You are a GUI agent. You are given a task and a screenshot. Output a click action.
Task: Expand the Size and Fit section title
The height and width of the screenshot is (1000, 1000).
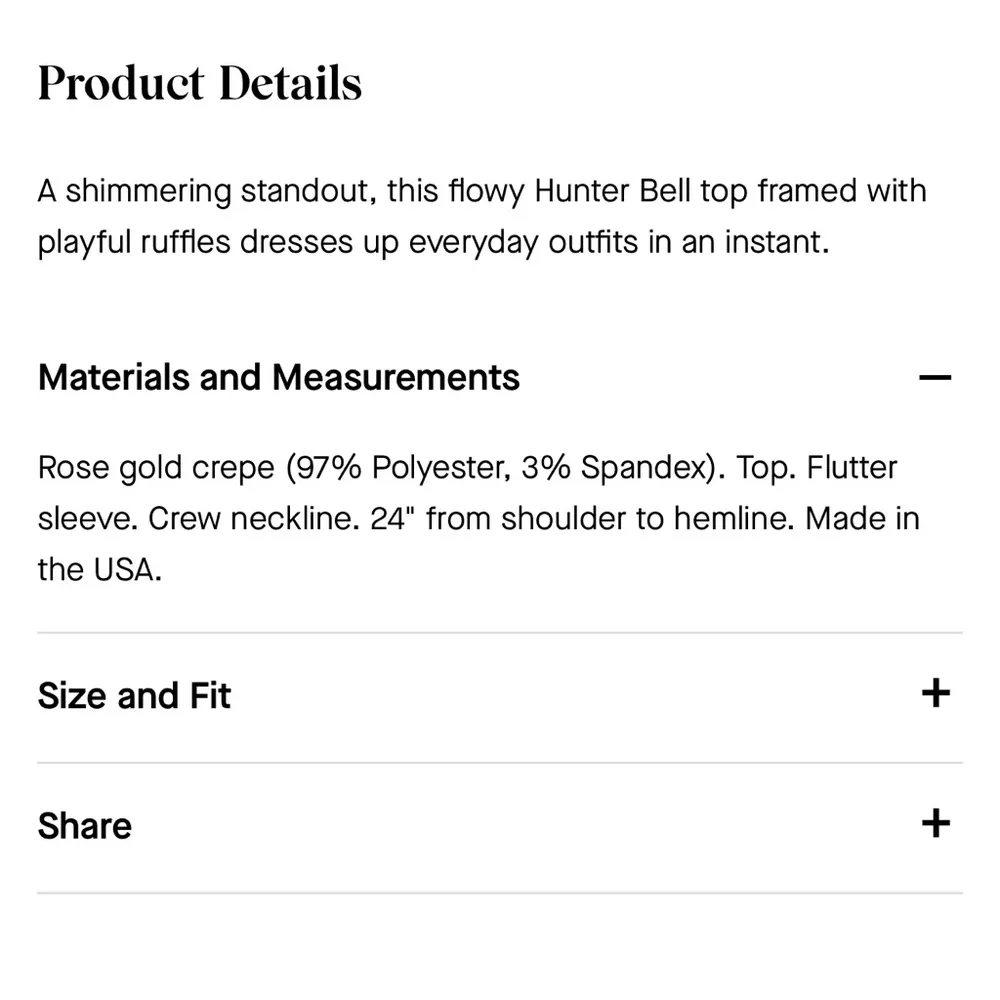(134, 695)
